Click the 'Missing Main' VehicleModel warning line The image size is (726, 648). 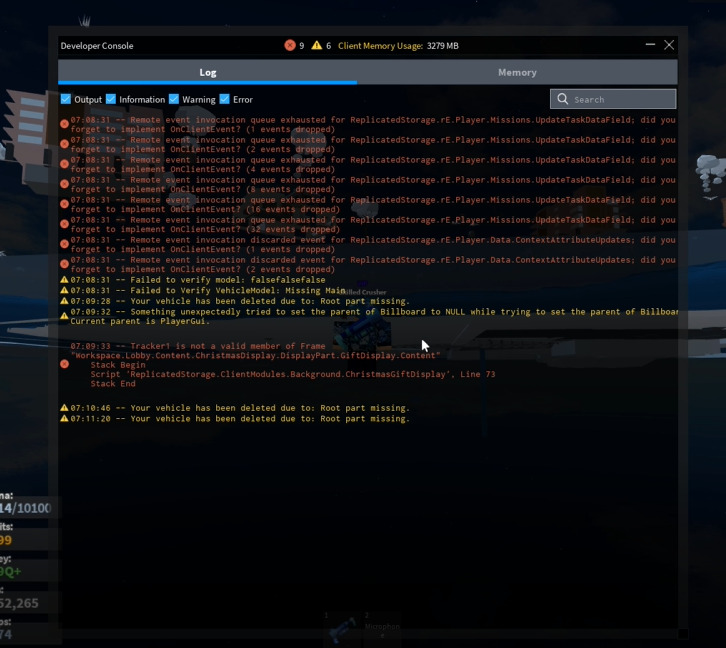pyautogui.click(x=208, y=291)
